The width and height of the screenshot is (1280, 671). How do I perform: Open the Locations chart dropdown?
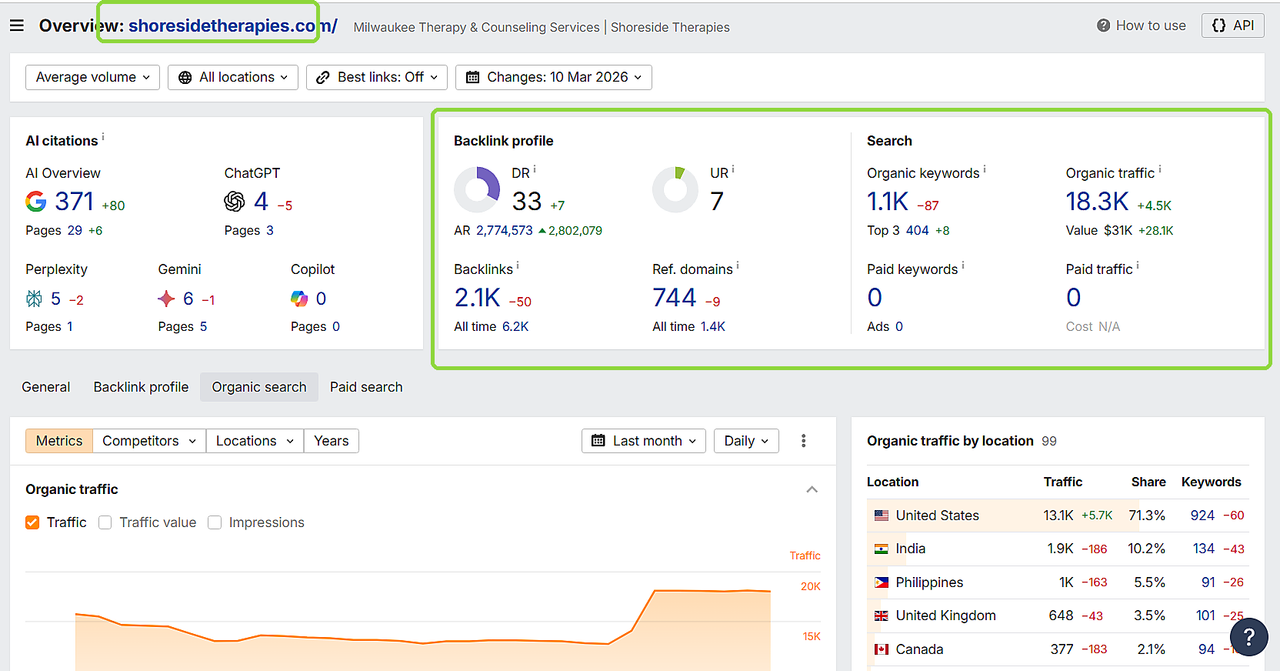pyautogui.click(x=255, y=441)
